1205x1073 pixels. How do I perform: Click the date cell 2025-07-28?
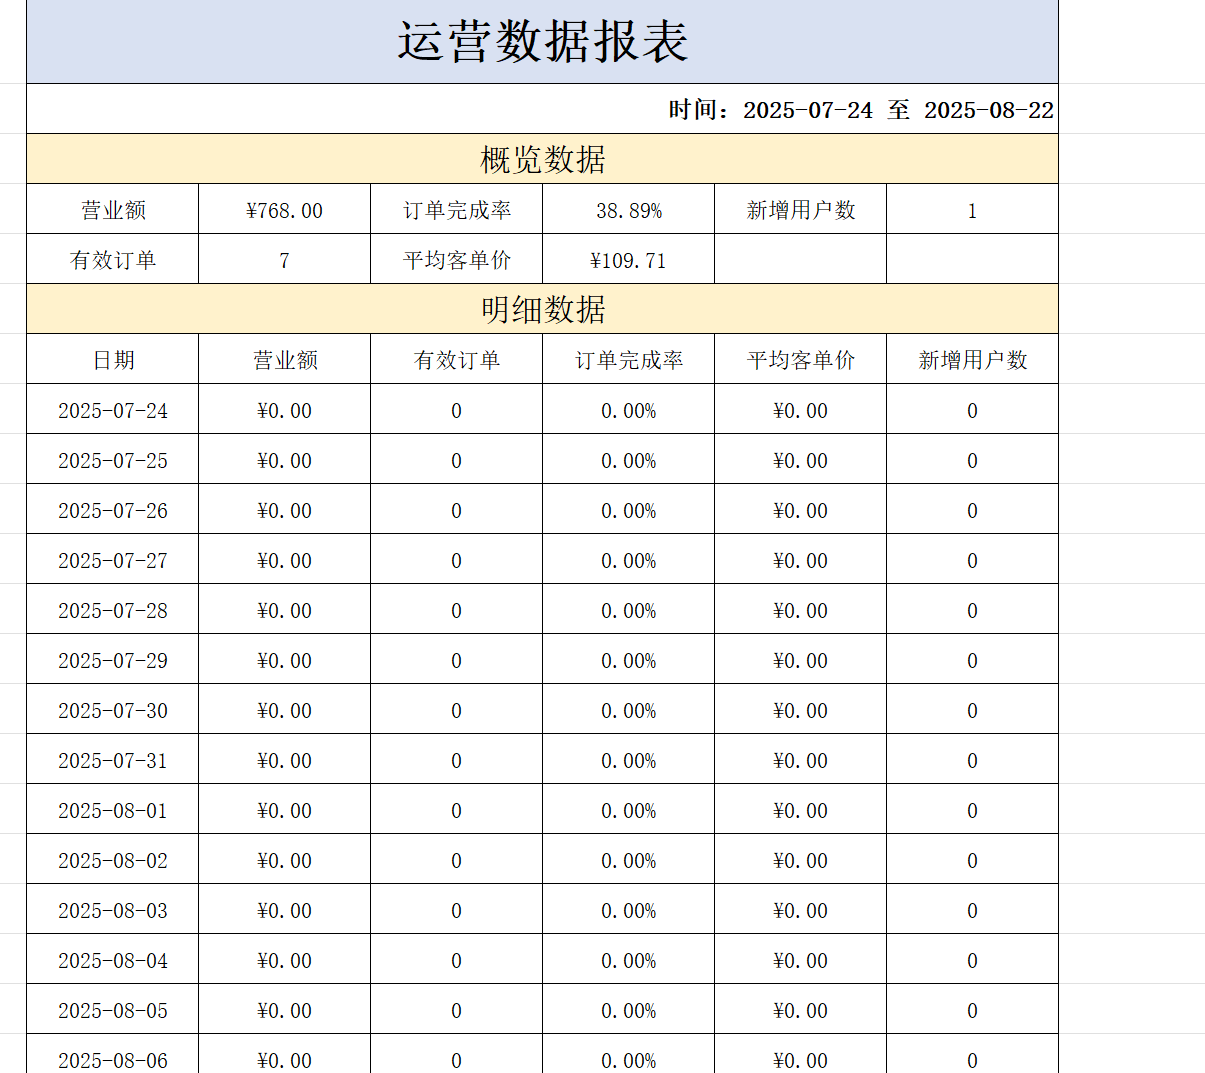113,609
